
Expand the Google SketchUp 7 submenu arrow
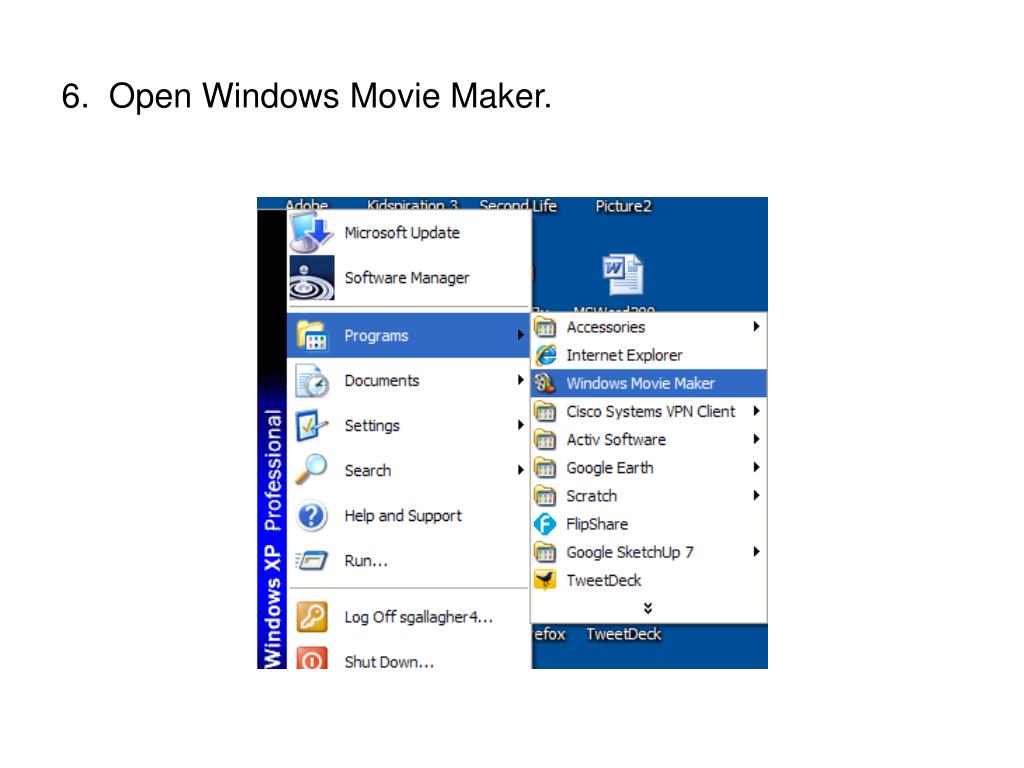pos(756,551)
